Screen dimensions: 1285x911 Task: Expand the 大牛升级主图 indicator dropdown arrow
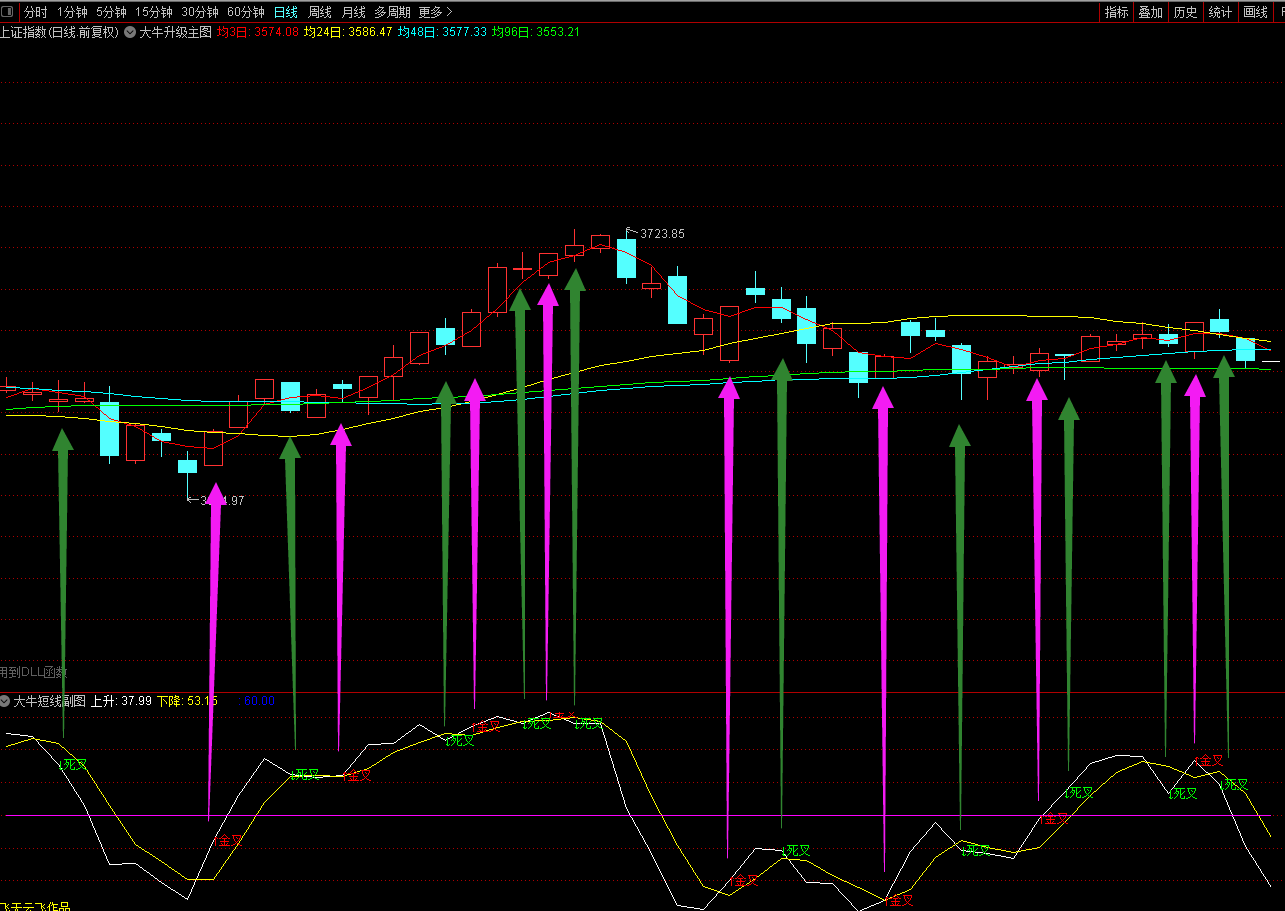[129, 32]
